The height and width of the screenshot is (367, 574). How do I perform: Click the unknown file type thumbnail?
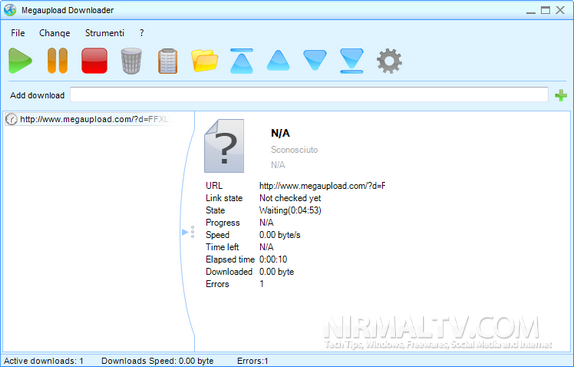pyautogui.click(x=224, y=146)
